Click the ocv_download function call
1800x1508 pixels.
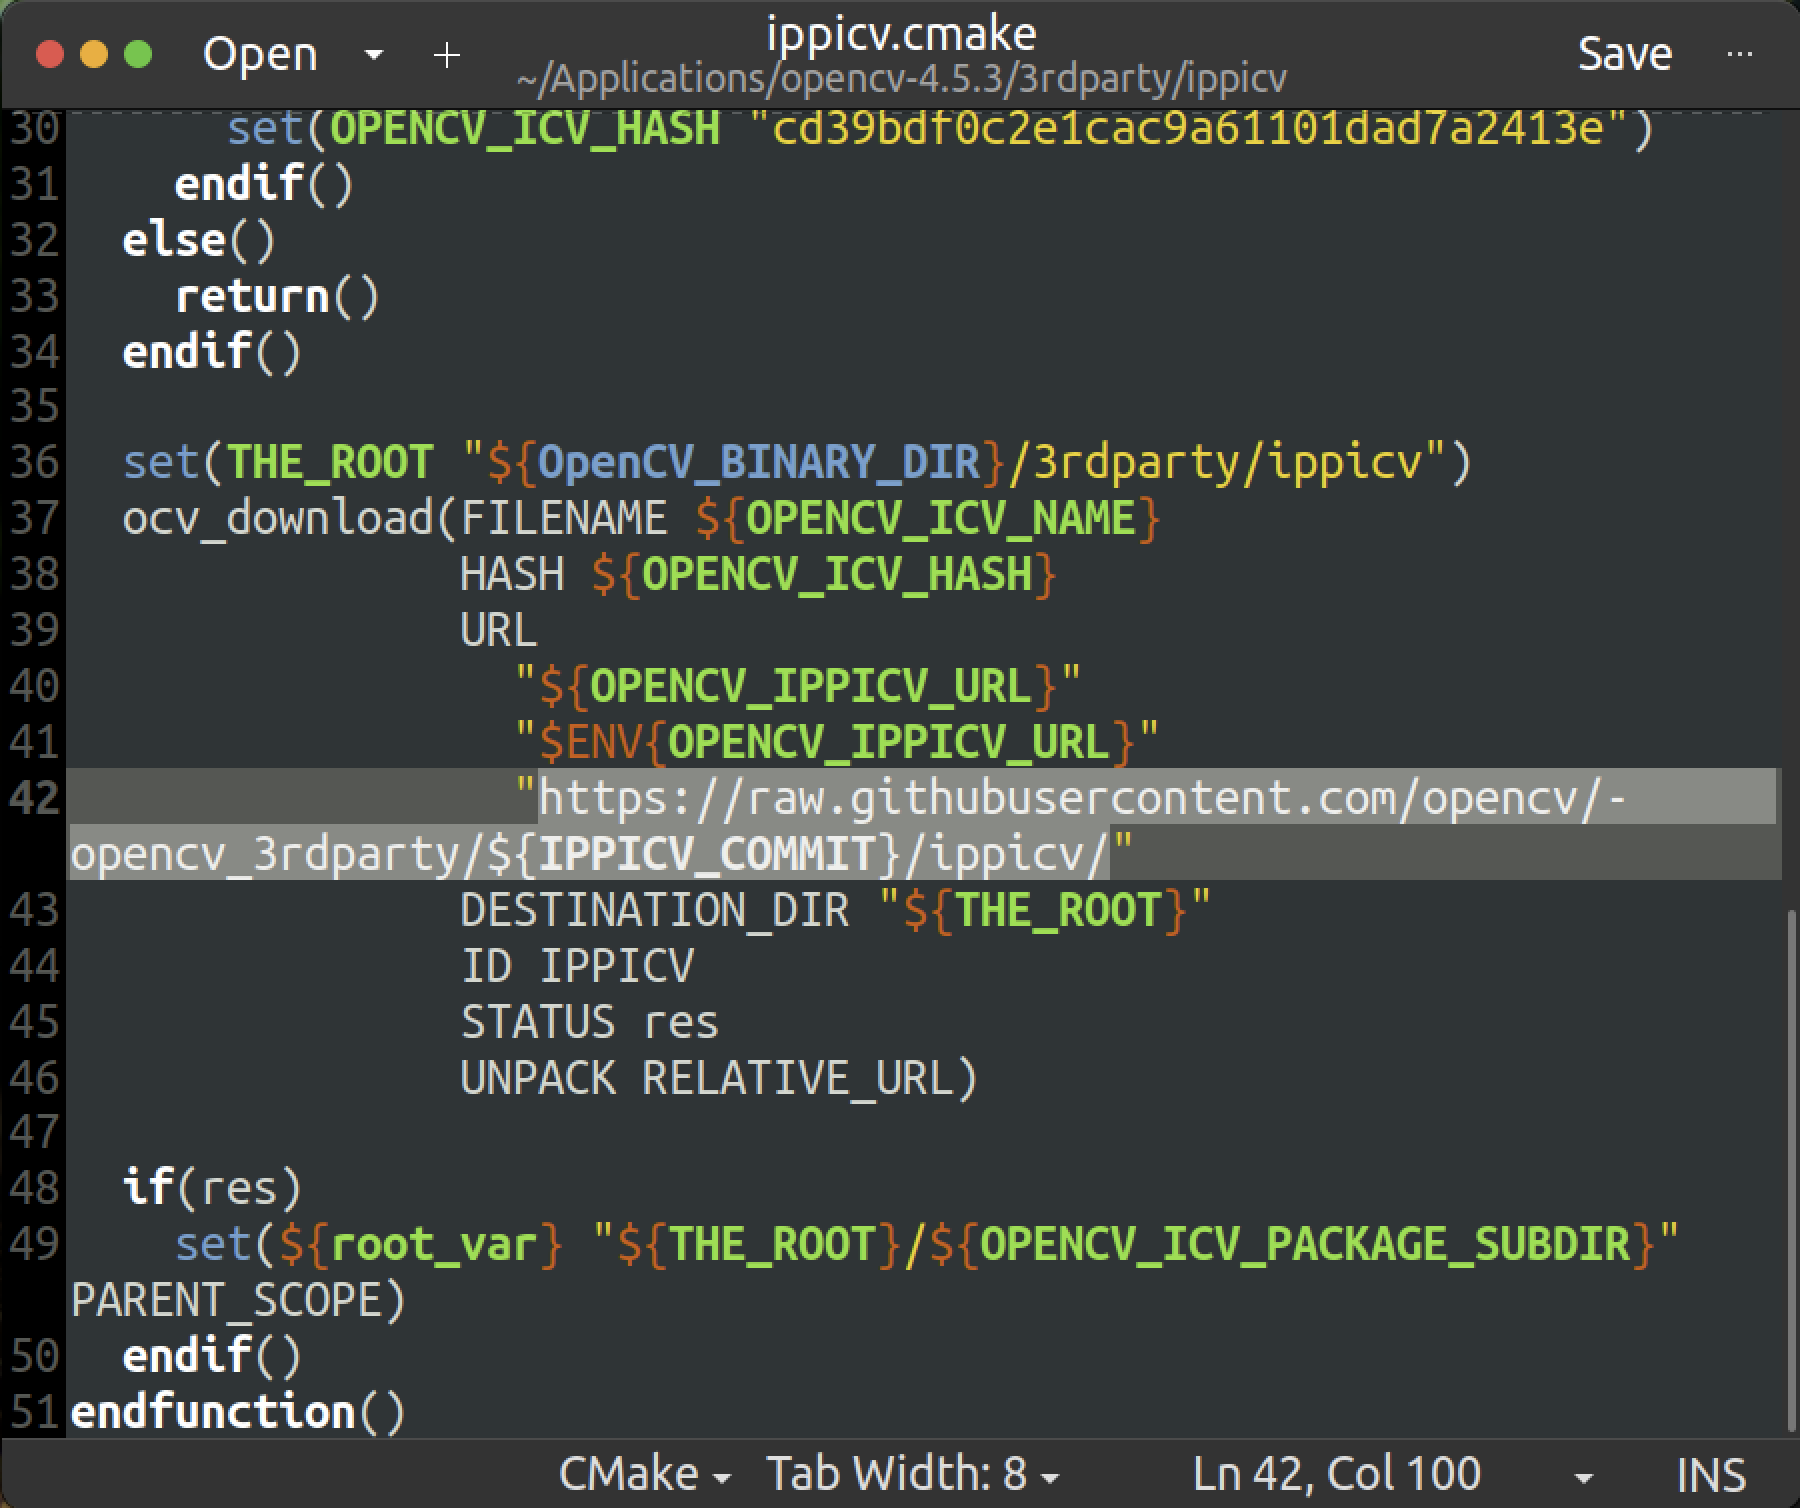click(x=278, y=518)
